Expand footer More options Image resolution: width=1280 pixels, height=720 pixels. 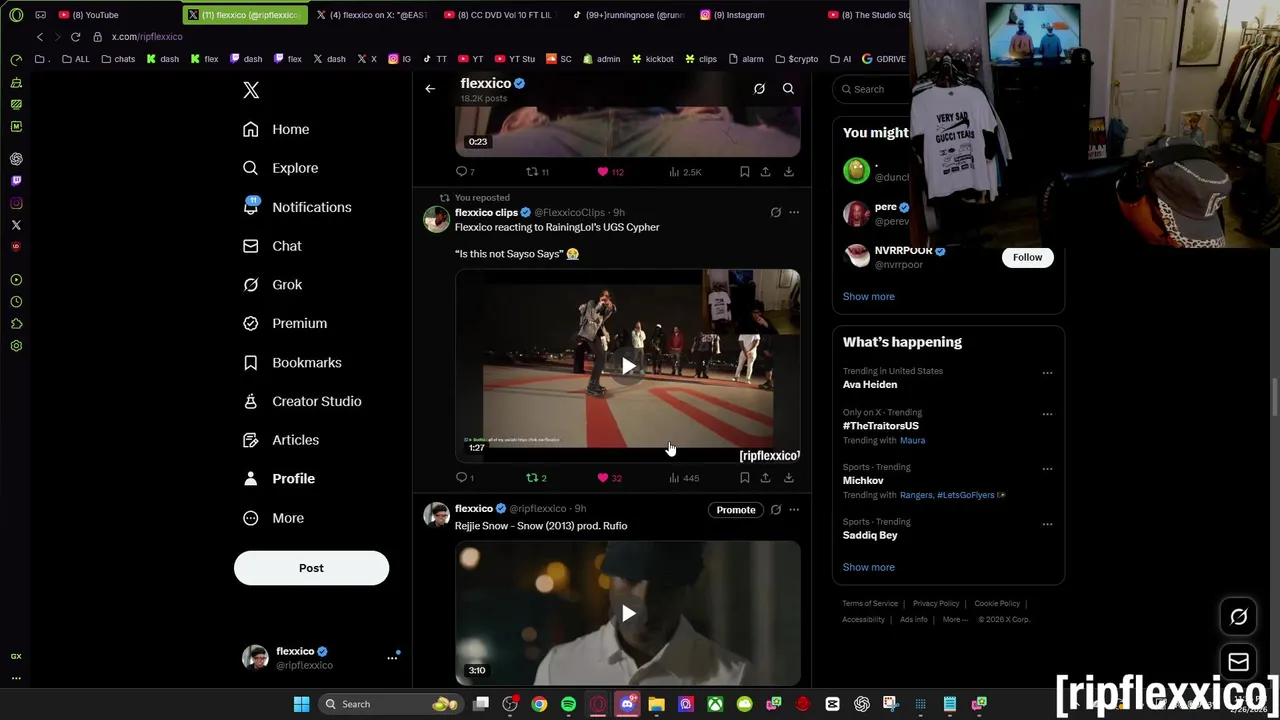click(954, 620)
